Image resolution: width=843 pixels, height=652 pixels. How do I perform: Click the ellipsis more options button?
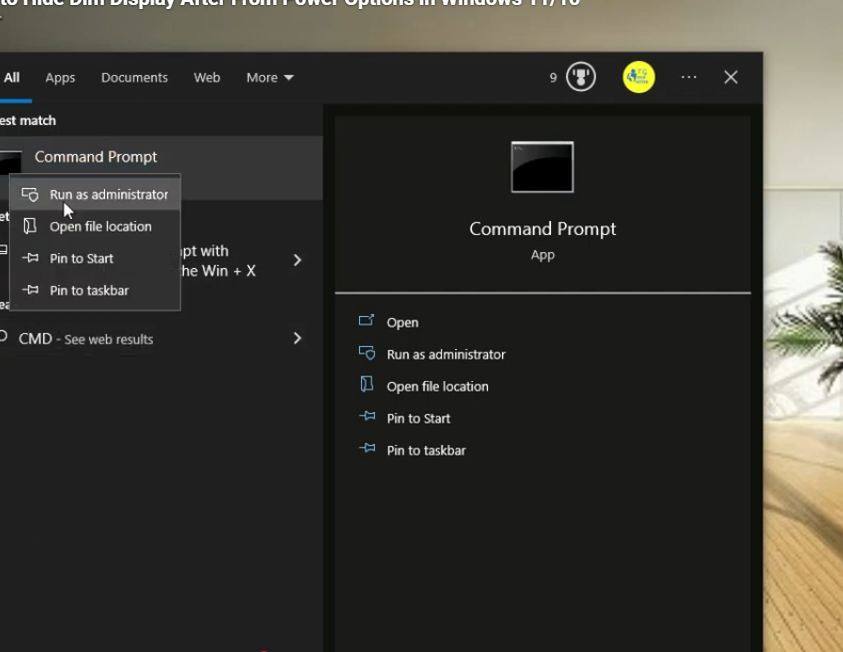[688, 76]
